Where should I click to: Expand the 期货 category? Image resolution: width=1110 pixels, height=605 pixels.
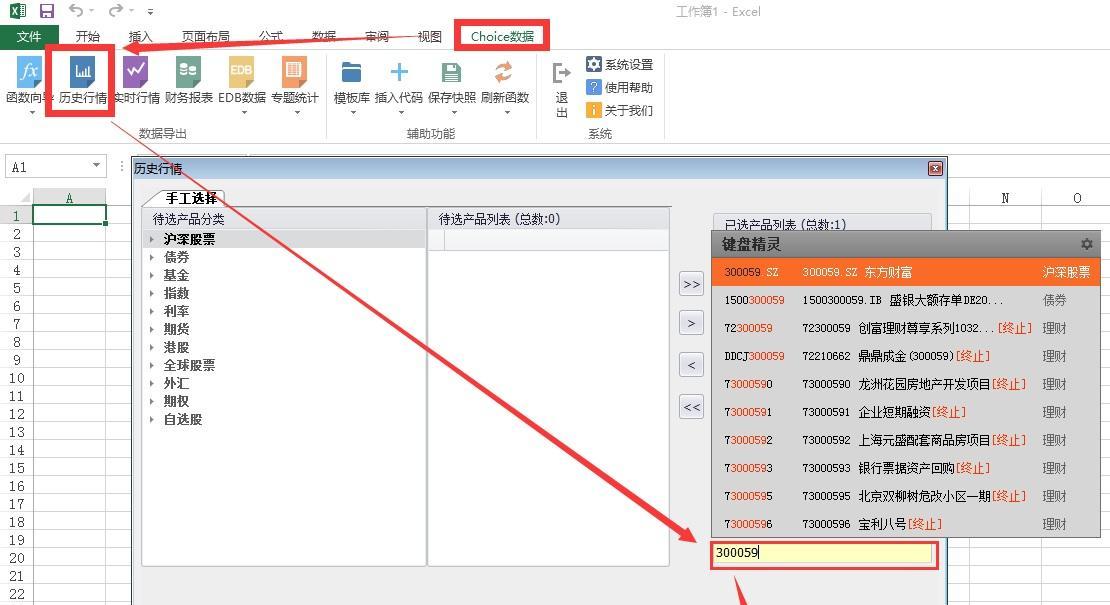[x=151, y=330]
